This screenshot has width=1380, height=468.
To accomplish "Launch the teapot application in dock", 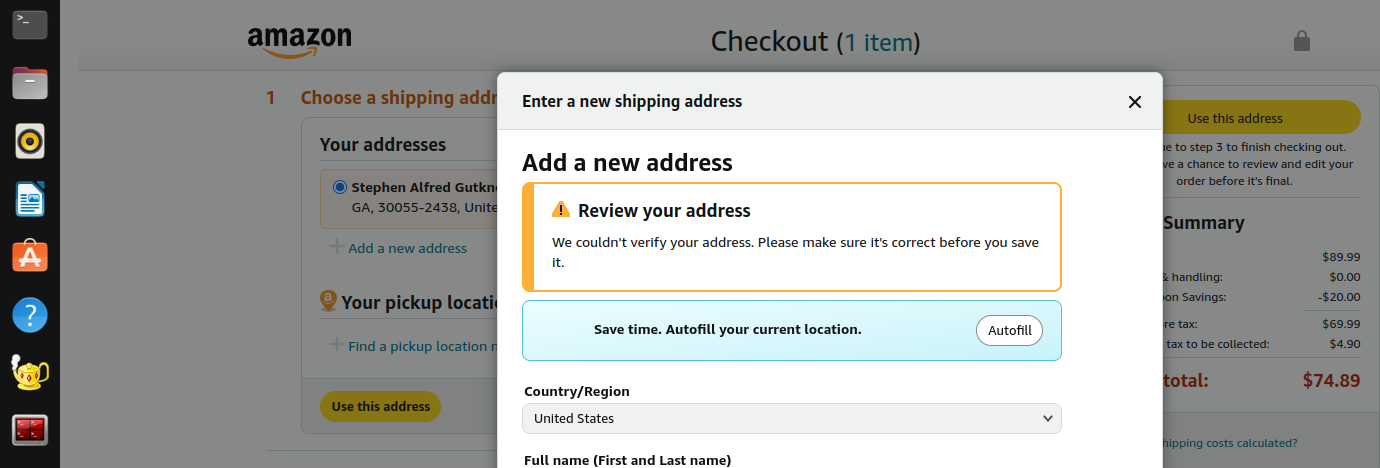I will [x=30, y=373].
